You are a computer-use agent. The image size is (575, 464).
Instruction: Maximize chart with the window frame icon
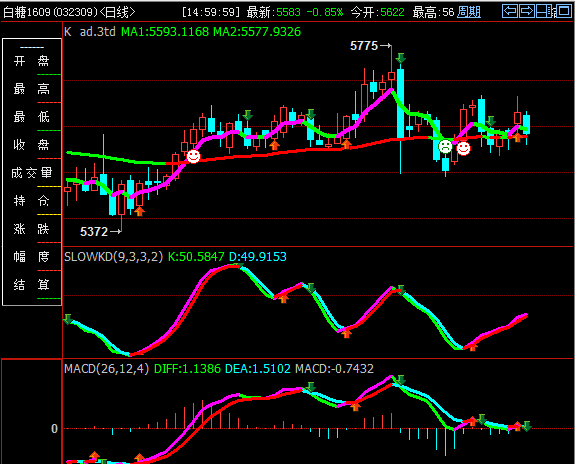click(564, 11)
